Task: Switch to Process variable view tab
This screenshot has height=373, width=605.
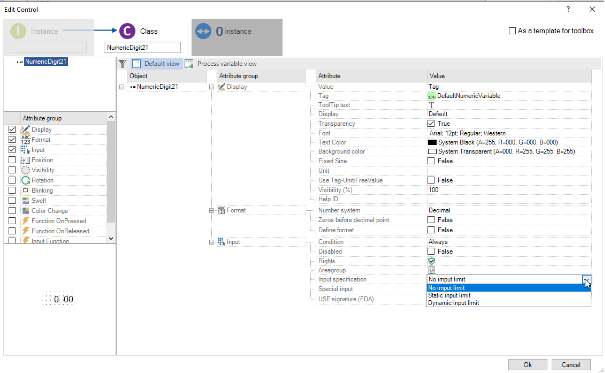Action: (221, 64)
